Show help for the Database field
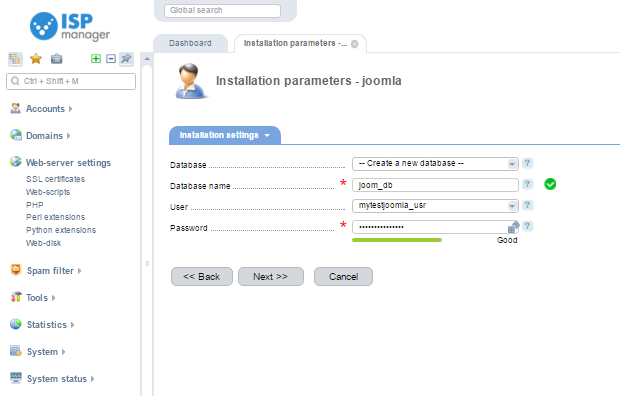Image resolution: width=620 pixels, height=396 pixels. (527, 163)
